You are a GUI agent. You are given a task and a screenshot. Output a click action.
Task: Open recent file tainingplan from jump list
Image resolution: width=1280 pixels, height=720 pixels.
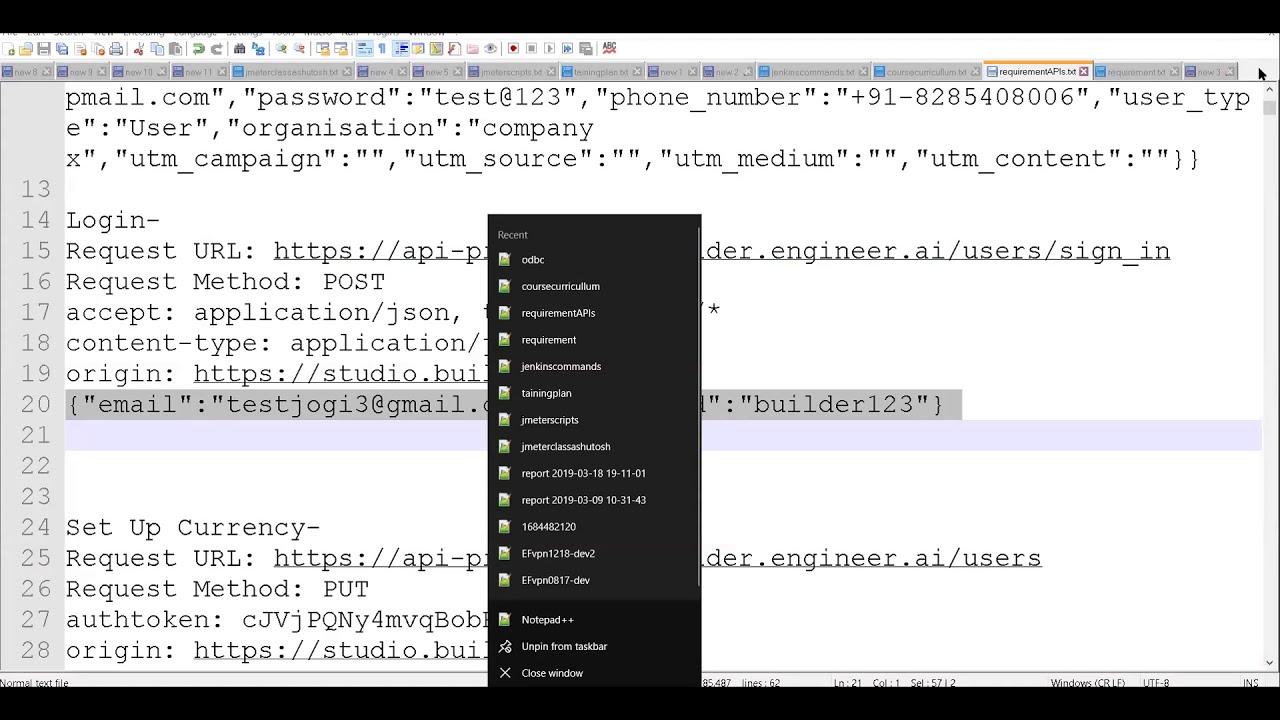click(594, 393)
